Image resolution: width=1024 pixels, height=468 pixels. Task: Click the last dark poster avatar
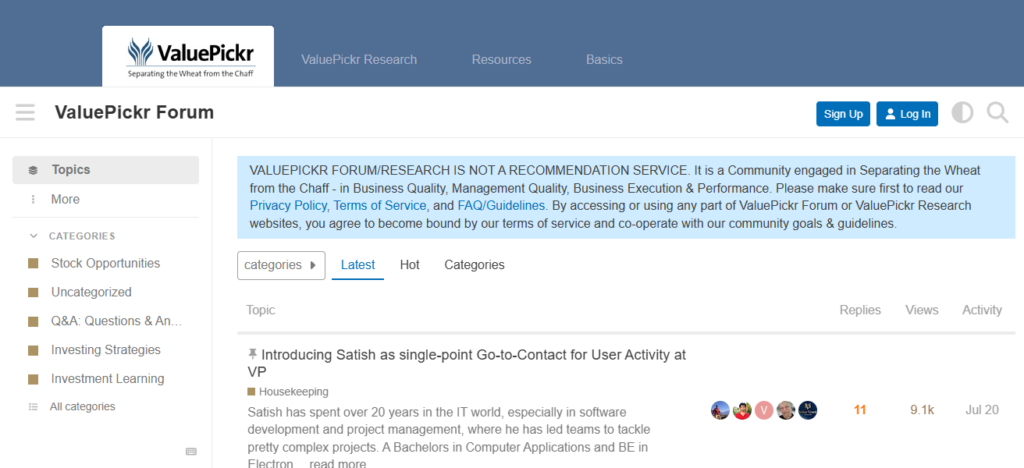[x=808, y=410]
